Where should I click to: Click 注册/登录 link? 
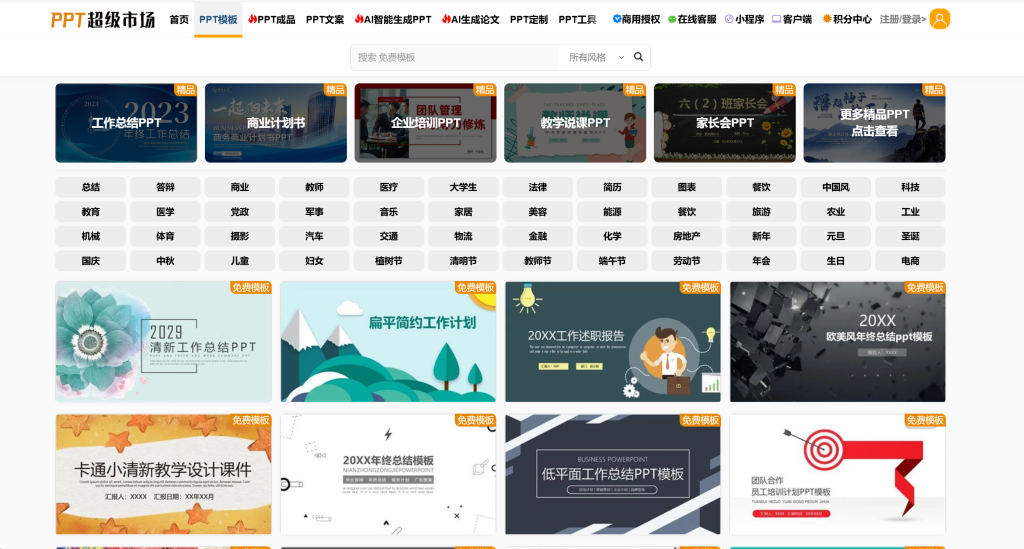[903, 20]
